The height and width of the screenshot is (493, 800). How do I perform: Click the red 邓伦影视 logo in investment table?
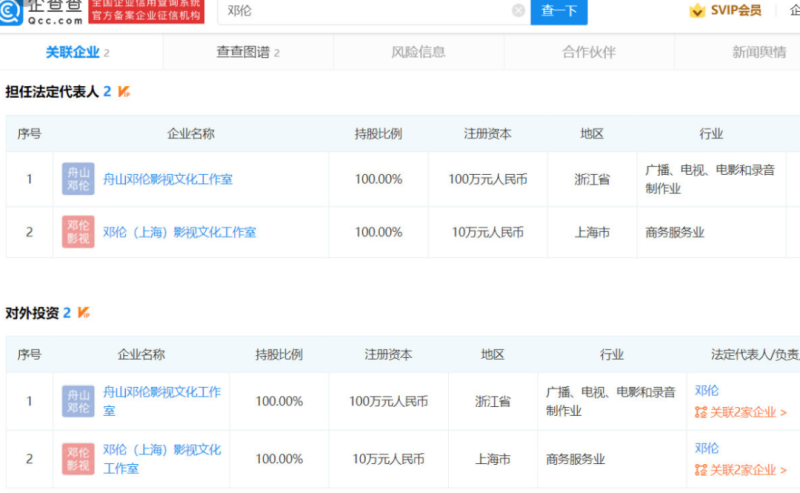(78, 459)
